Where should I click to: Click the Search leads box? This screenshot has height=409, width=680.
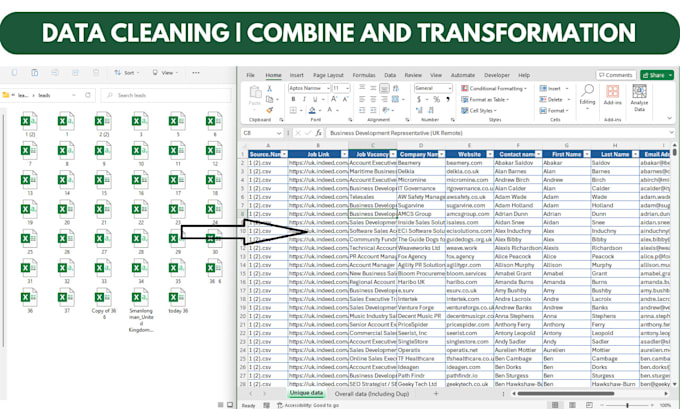point(166,95)
